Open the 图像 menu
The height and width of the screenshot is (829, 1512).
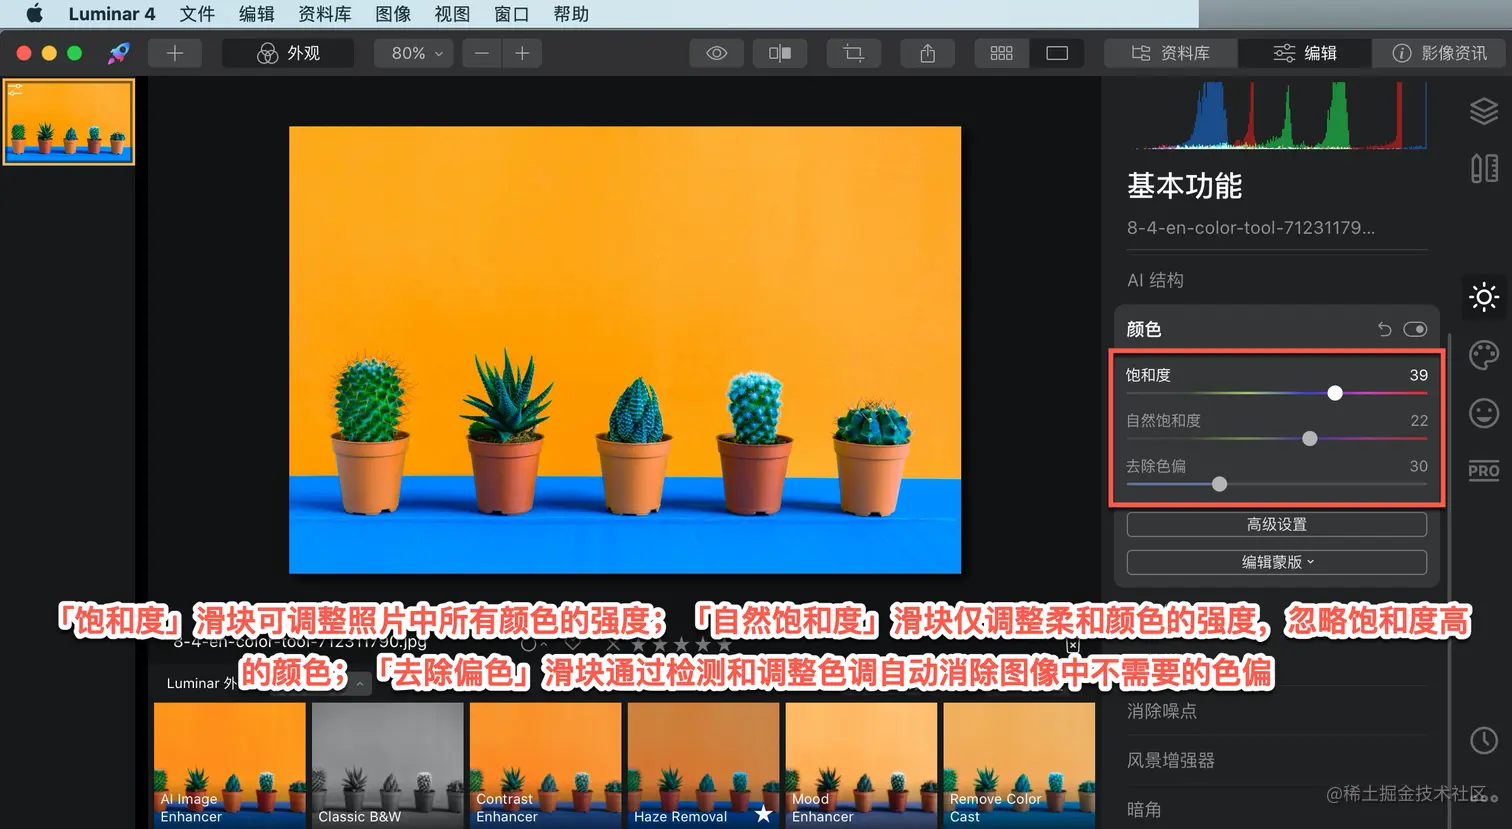393,14
